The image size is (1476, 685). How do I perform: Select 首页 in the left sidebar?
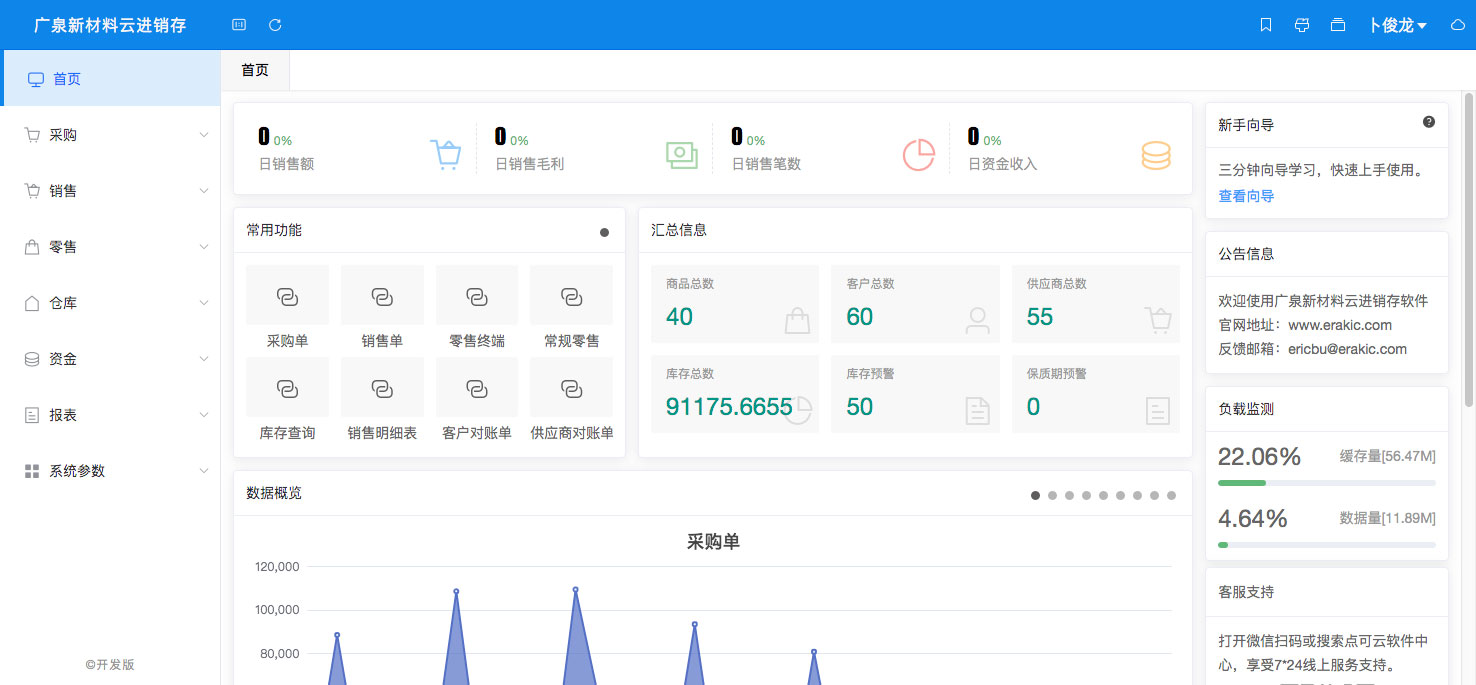coord(110,78)
